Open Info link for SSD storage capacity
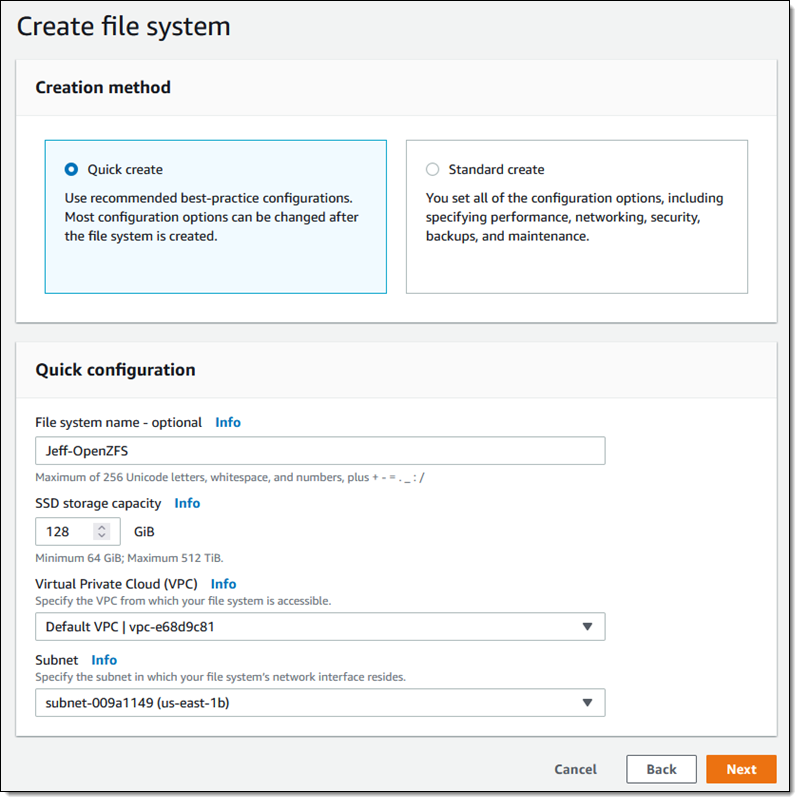This screenshot has width=800, height=802. point(187,503)
